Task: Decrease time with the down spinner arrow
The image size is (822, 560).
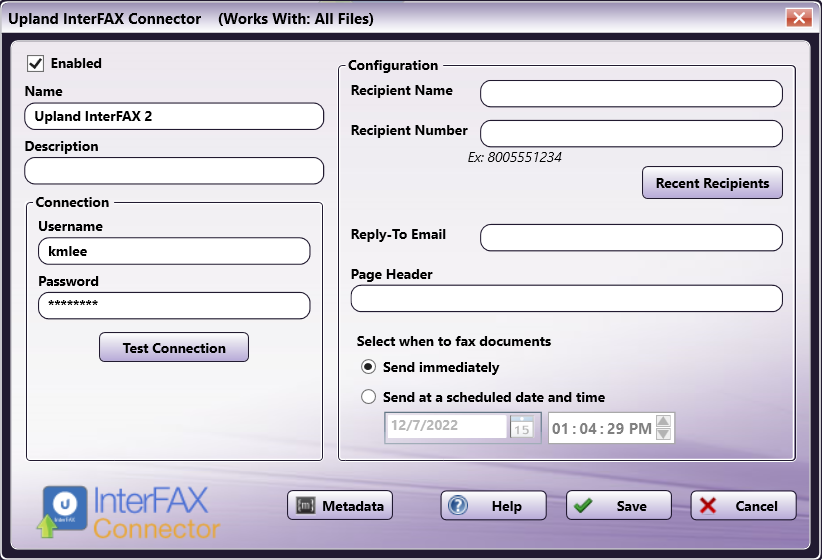Action: 663,434
